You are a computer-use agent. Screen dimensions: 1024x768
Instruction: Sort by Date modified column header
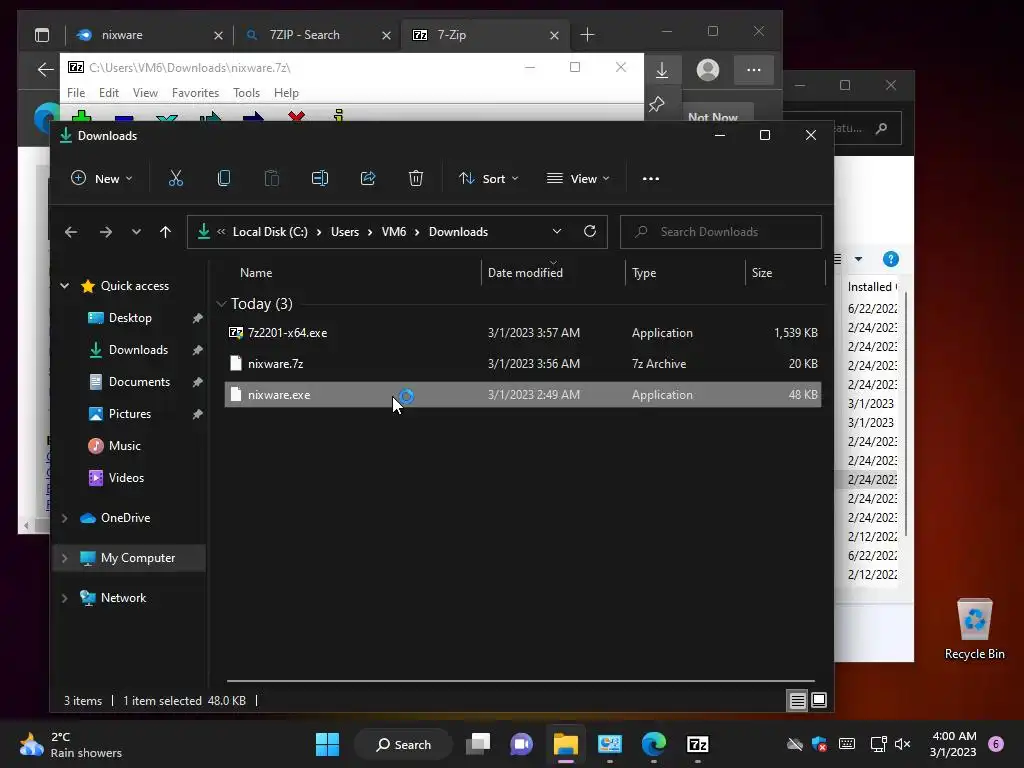tap(525, 273)
